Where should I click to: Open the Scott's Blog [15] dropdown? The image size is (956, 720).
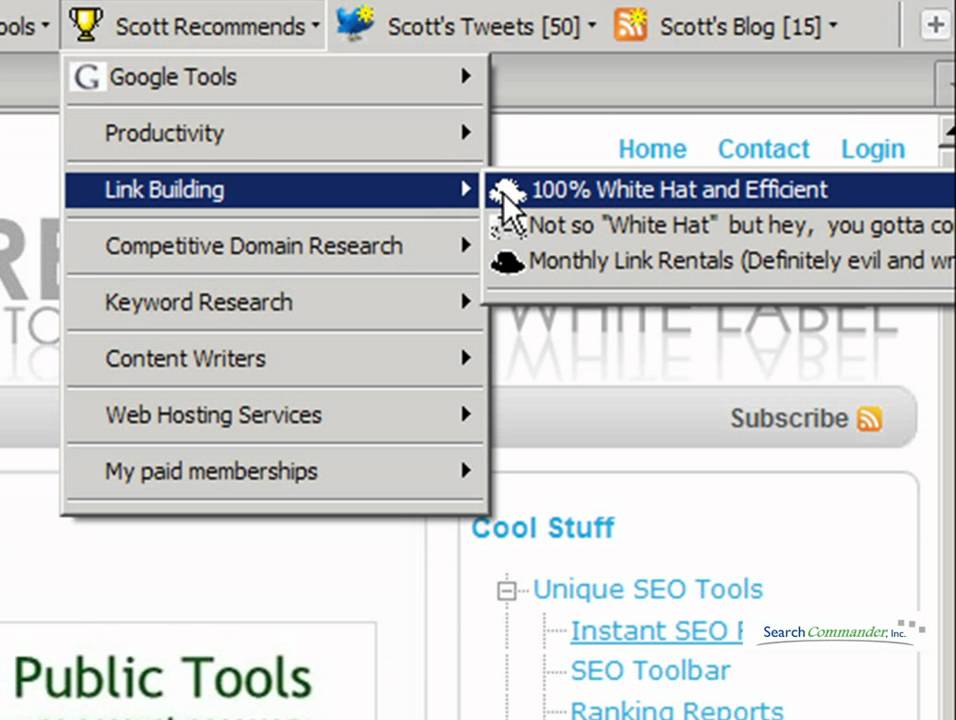click(726, 26)
